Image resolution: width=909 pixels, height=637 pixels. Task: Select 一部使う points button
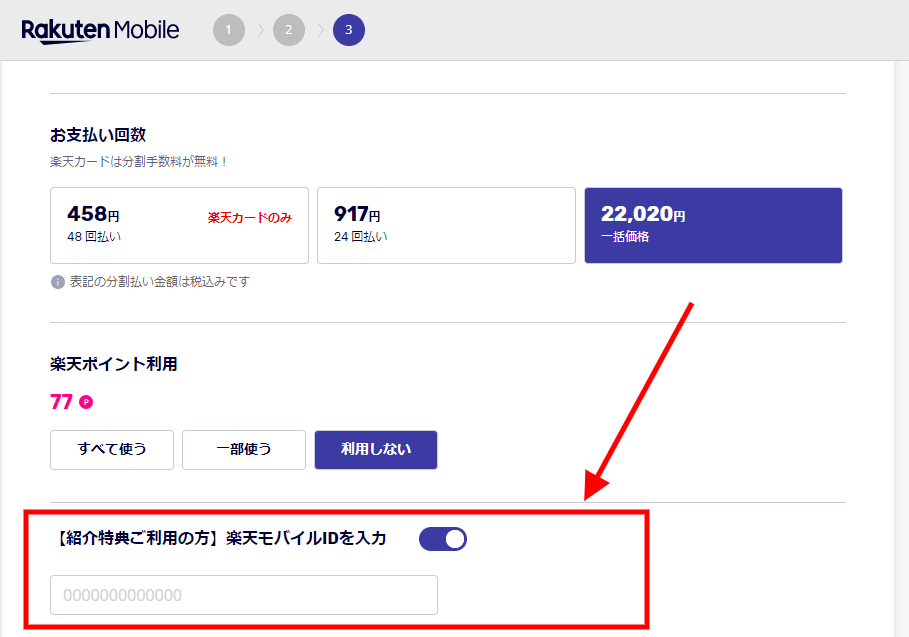click(x=243, y=450)
